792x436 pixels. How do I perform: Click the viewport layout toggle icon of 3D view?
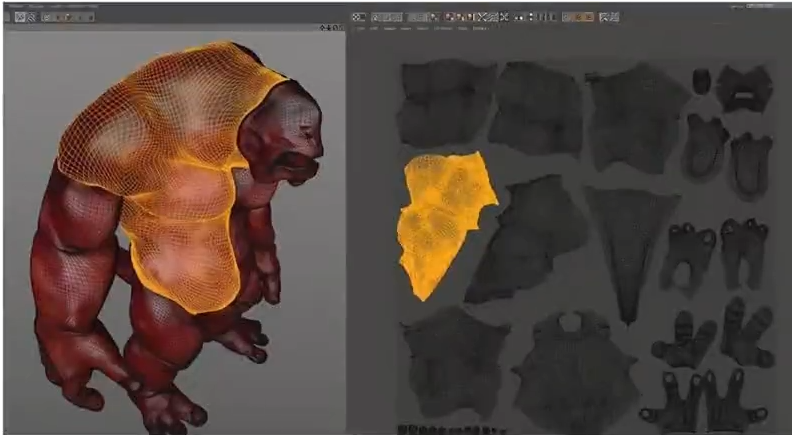340,28
